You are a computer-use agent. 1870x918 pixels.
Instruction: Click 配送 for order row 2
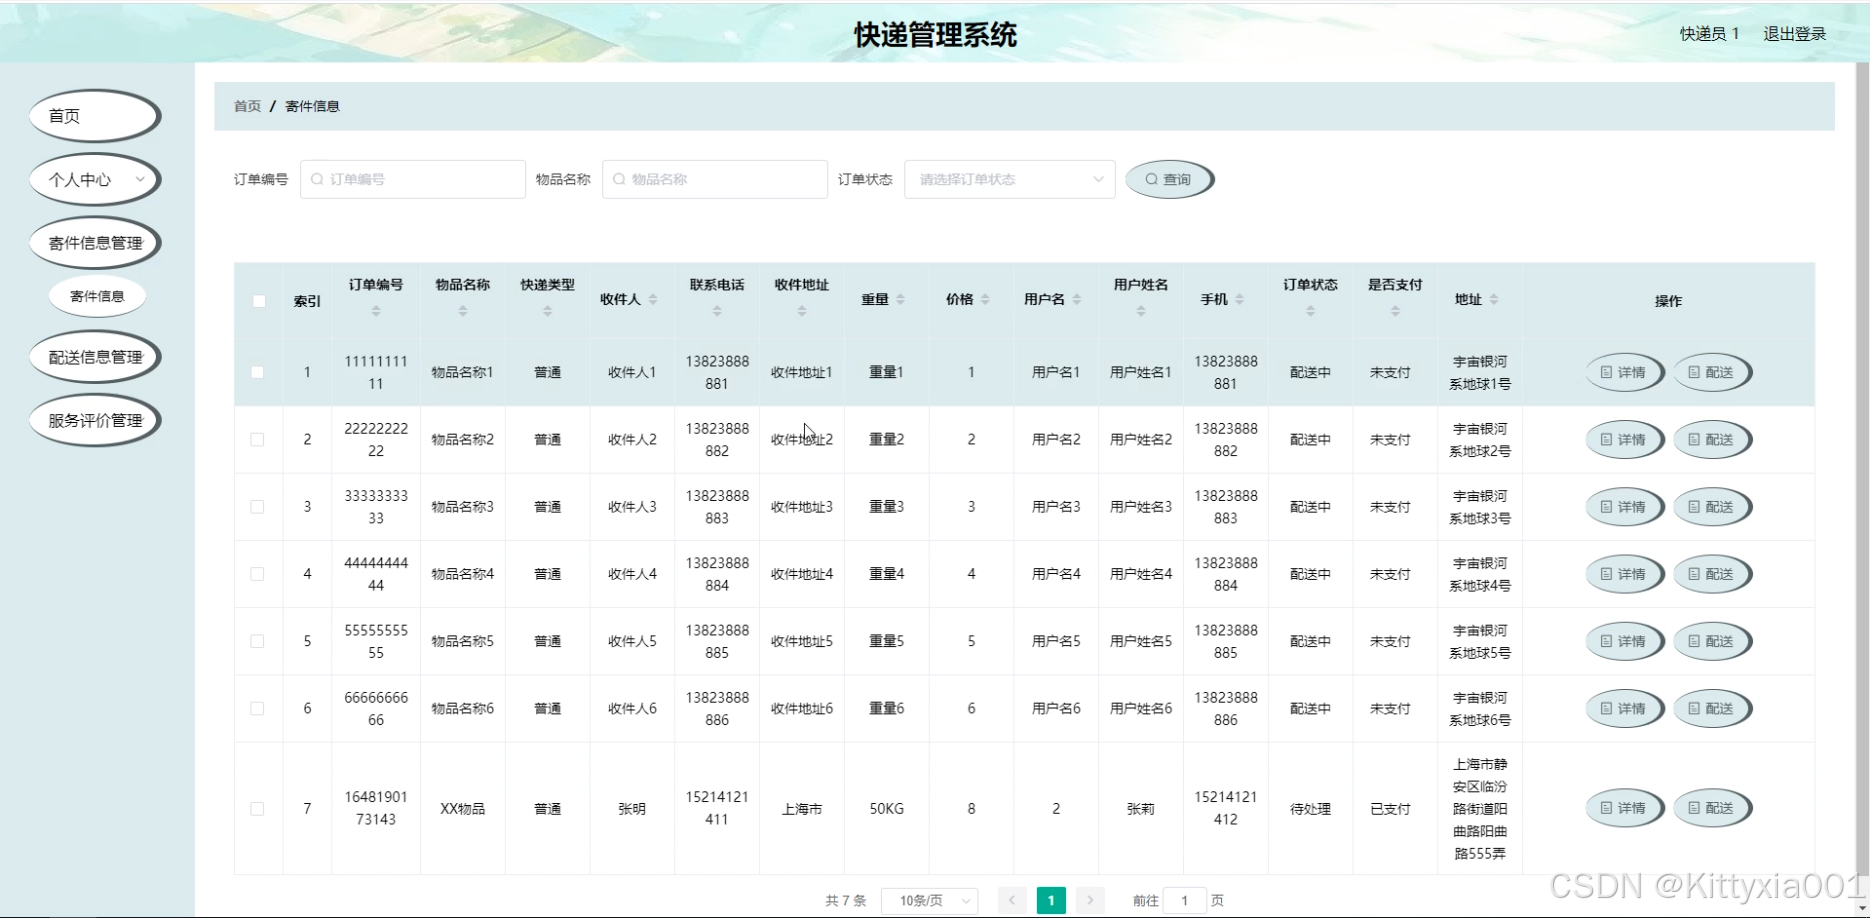pyautogui.click(x=1712, y=439)
